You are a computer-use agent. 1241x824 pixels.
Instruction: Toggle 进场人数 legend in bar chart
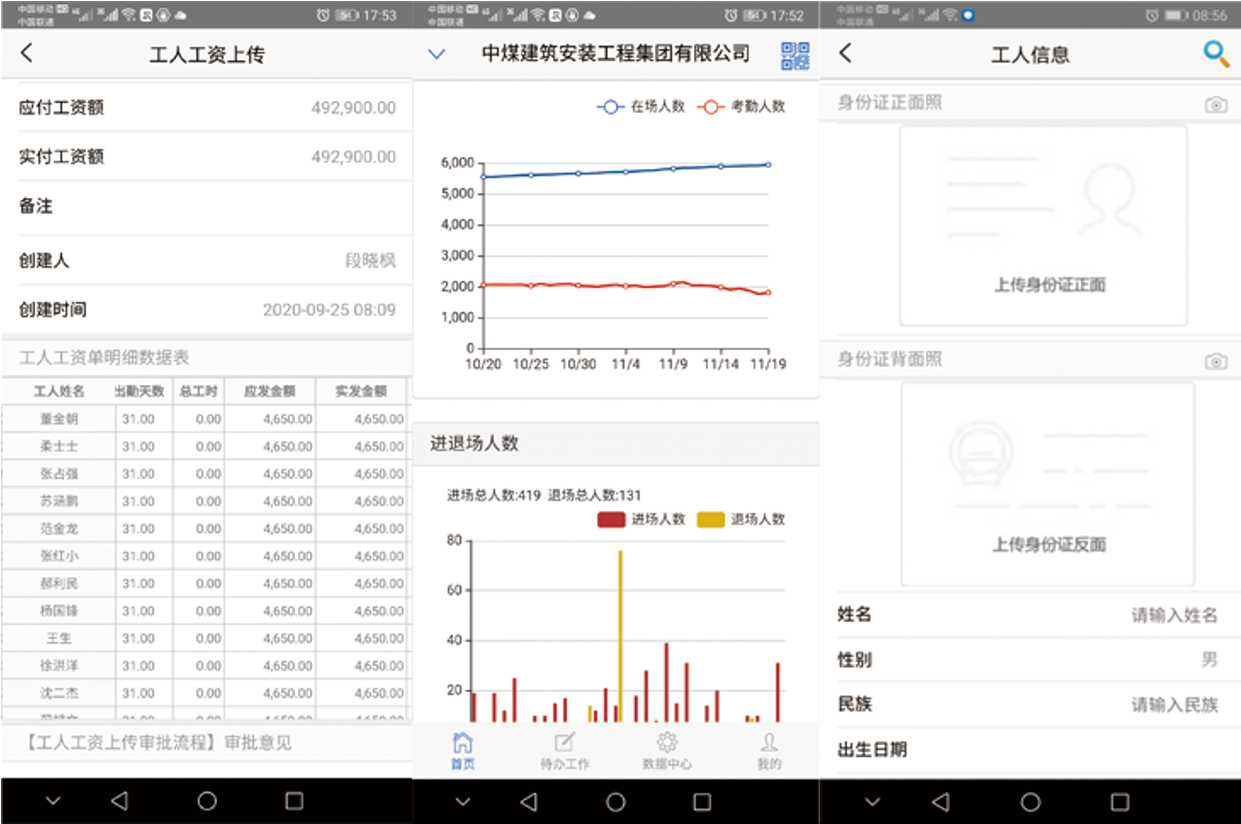[x=641, y=519]
